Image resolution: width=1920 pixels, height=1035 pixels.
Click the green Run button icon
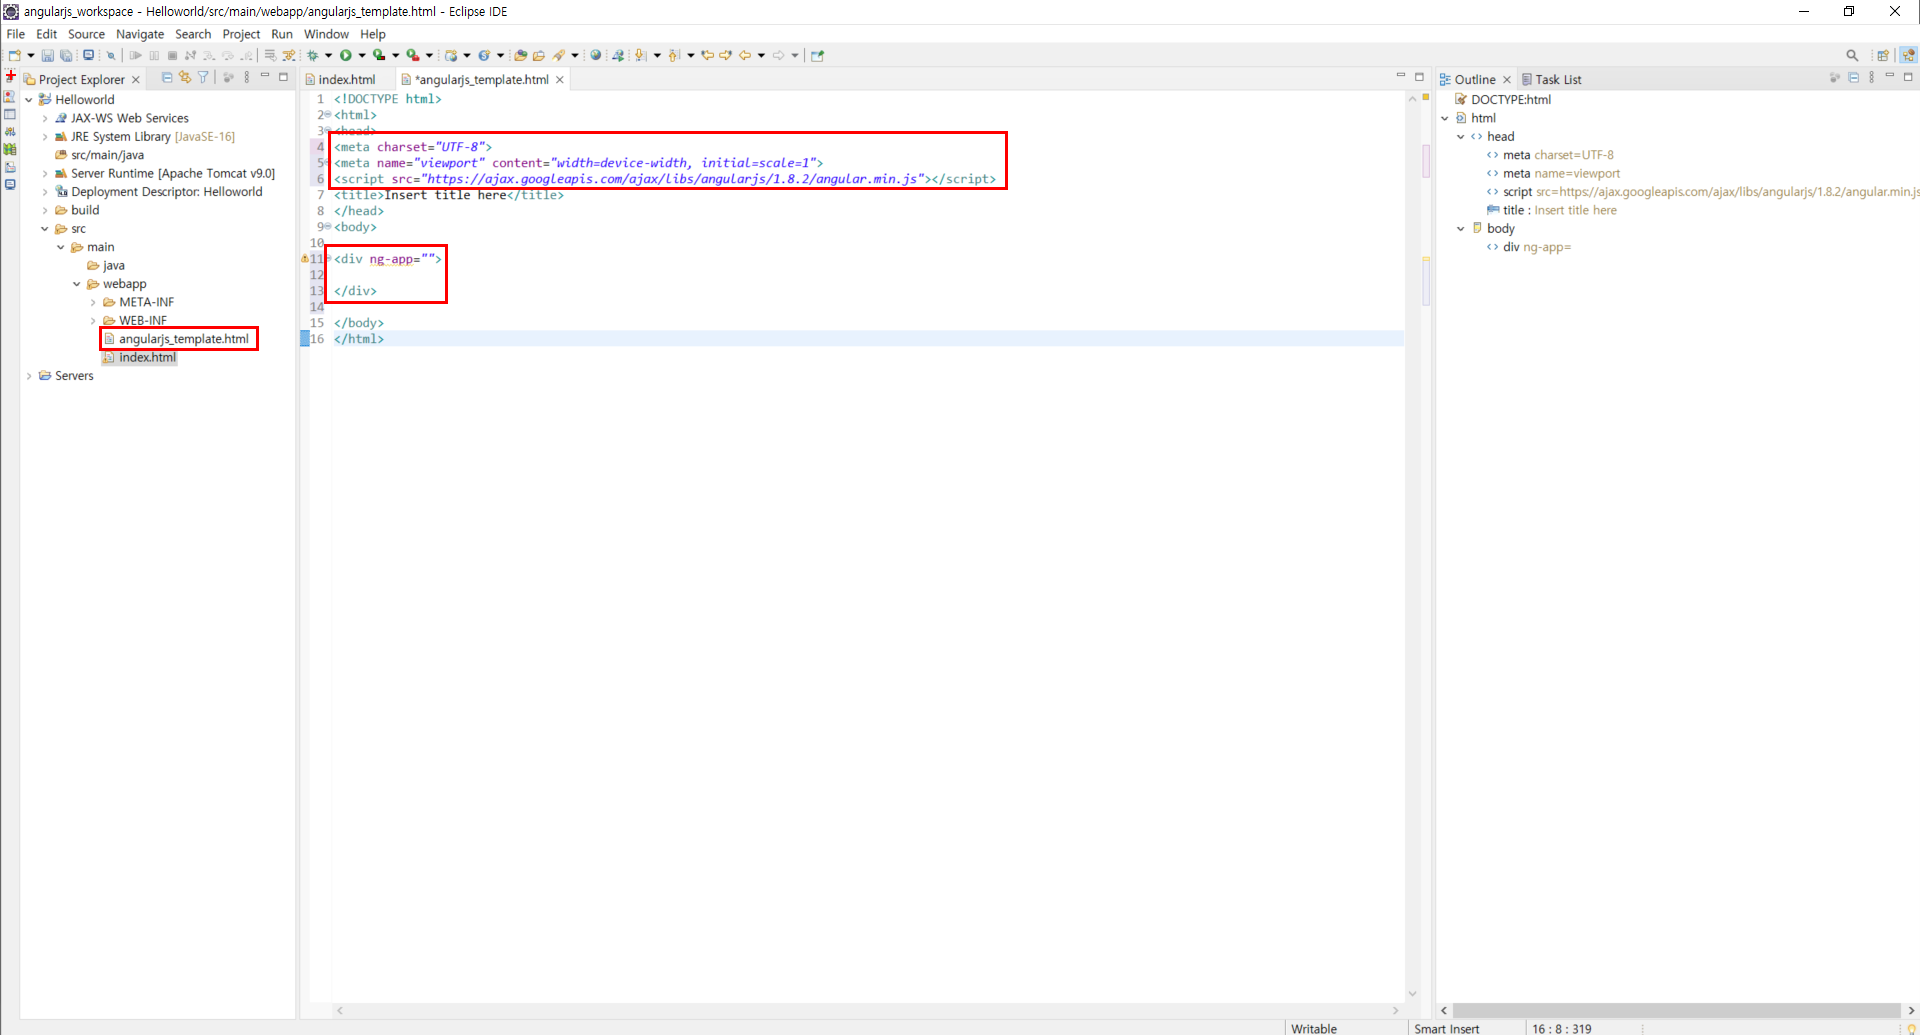[346, 56]
